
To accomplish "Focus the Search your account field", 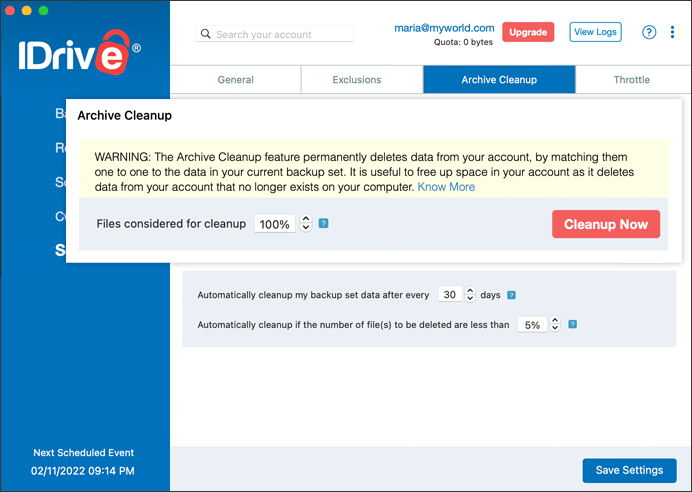I will tap(275, 34).
